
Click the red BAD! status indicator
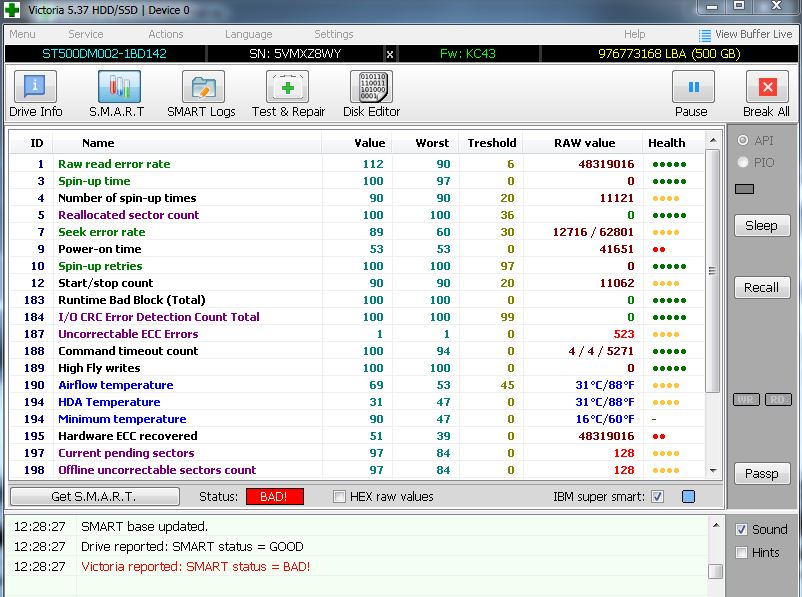tap(275, 496)
